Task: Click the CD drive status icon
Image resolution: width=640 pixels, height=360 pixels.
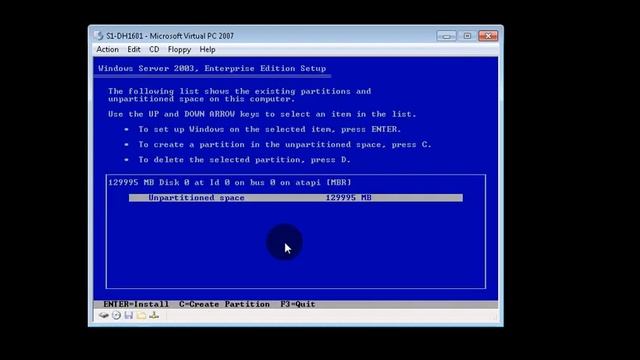Action: tap(116, 316)
